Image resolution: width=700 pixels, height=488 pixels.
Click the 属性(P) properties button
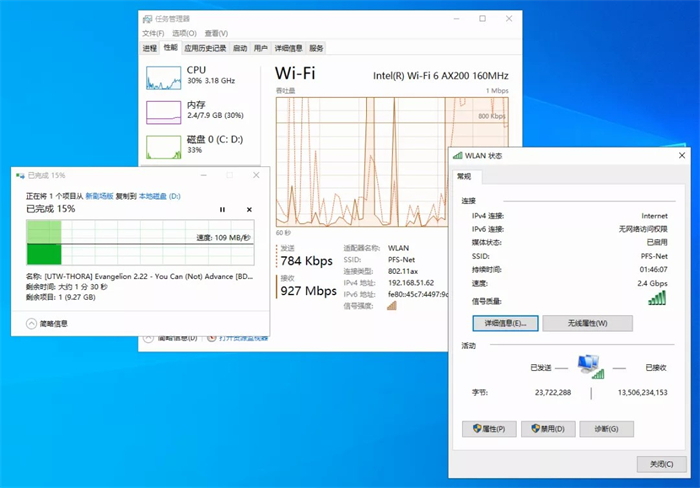click(x=489, y=429)
